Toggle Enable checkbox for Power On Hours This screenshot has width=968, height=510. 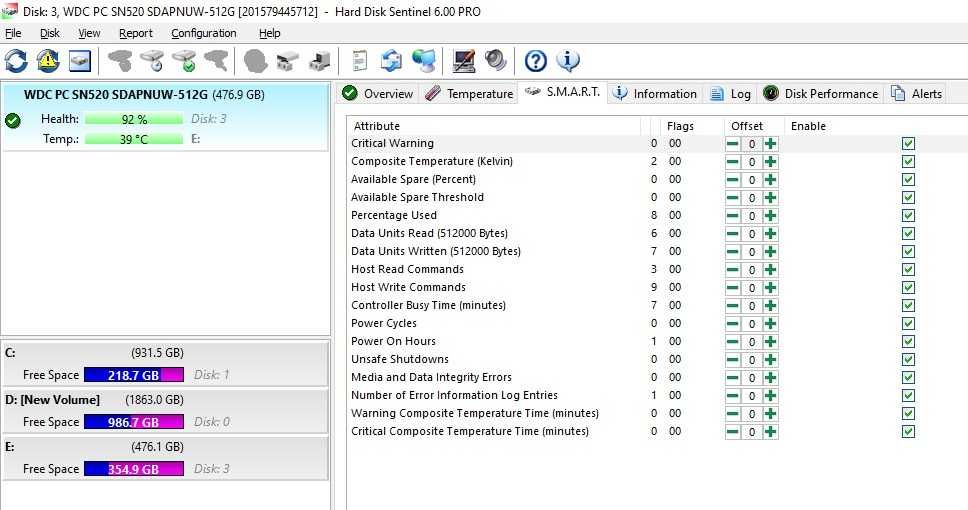(908, 341)
